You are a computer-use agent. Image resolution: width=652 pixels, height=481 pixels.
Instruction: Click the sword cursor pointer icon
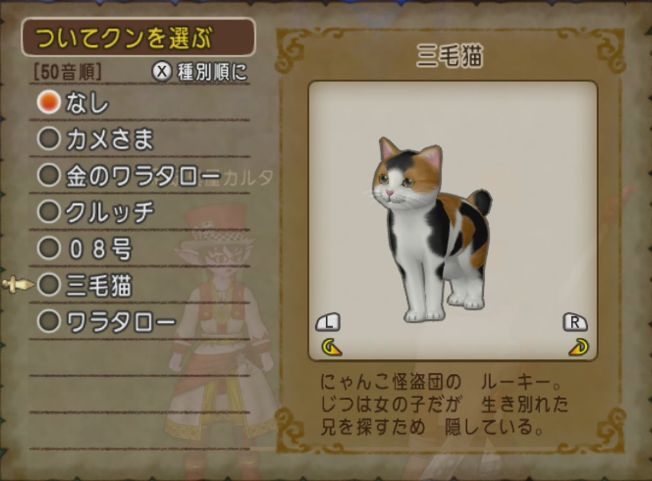coord(17,284)
